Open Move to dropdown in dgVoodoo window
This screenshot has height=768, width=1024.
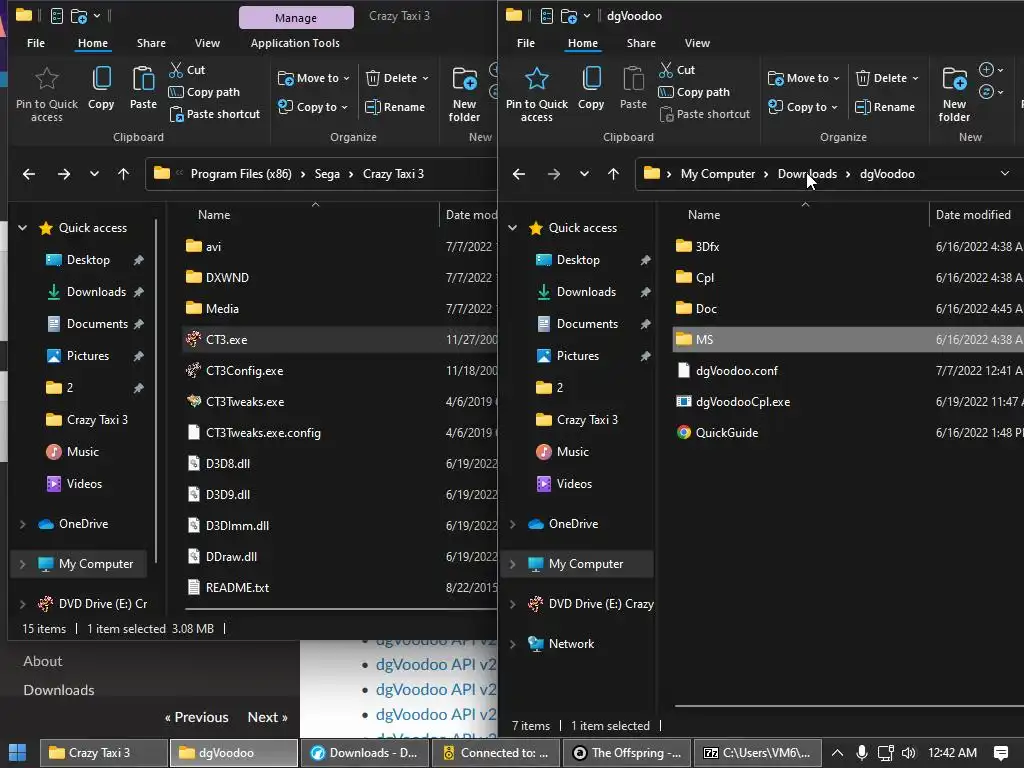point(803,78)
